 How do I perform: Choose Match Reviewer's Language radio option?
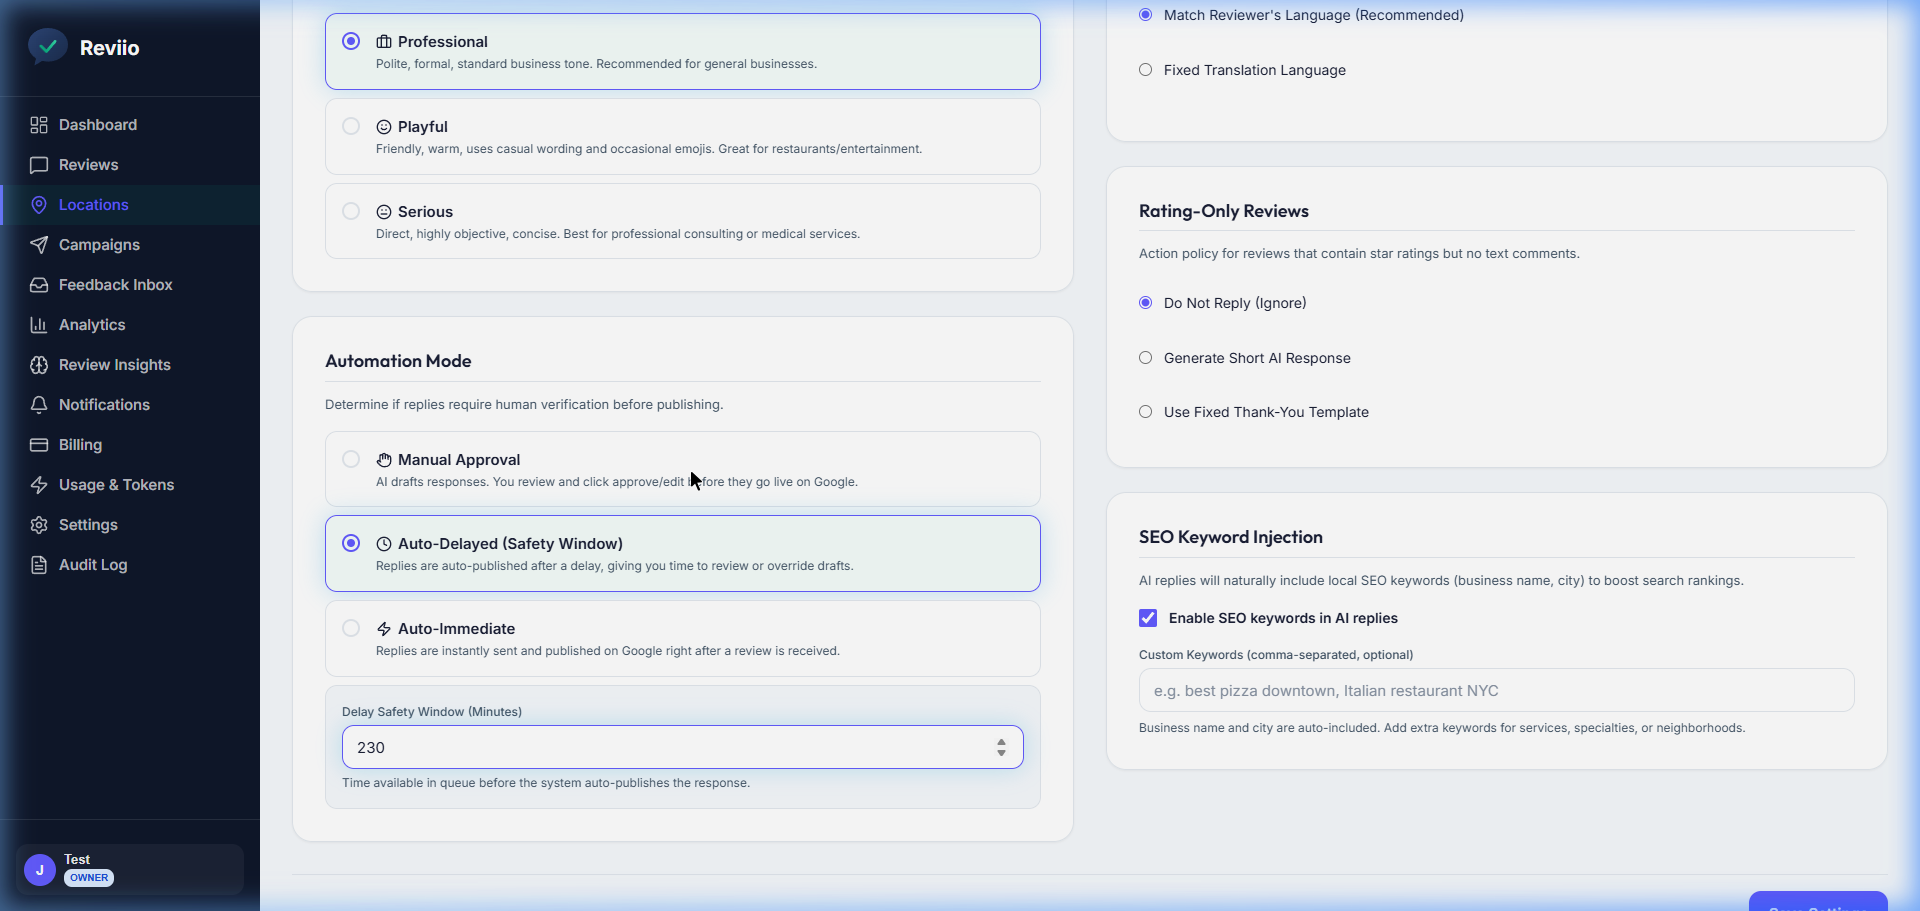(x=1146, y=15)
